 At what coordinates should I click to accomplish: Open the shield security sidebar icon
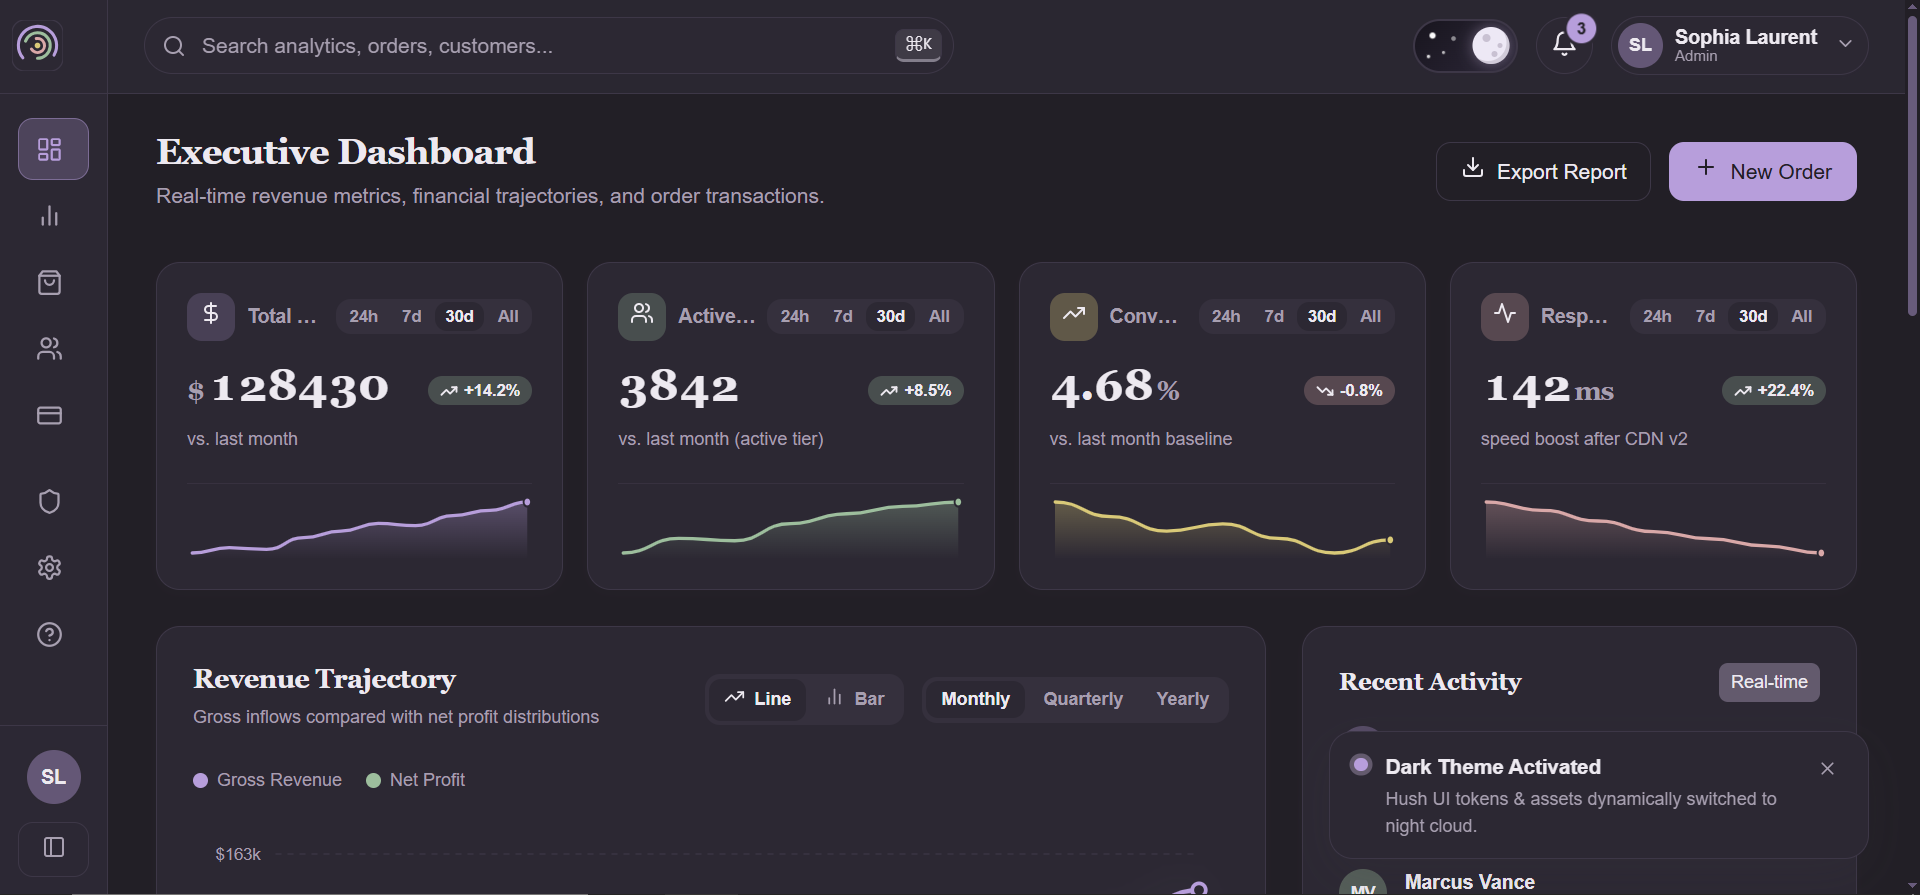[49, 501]
